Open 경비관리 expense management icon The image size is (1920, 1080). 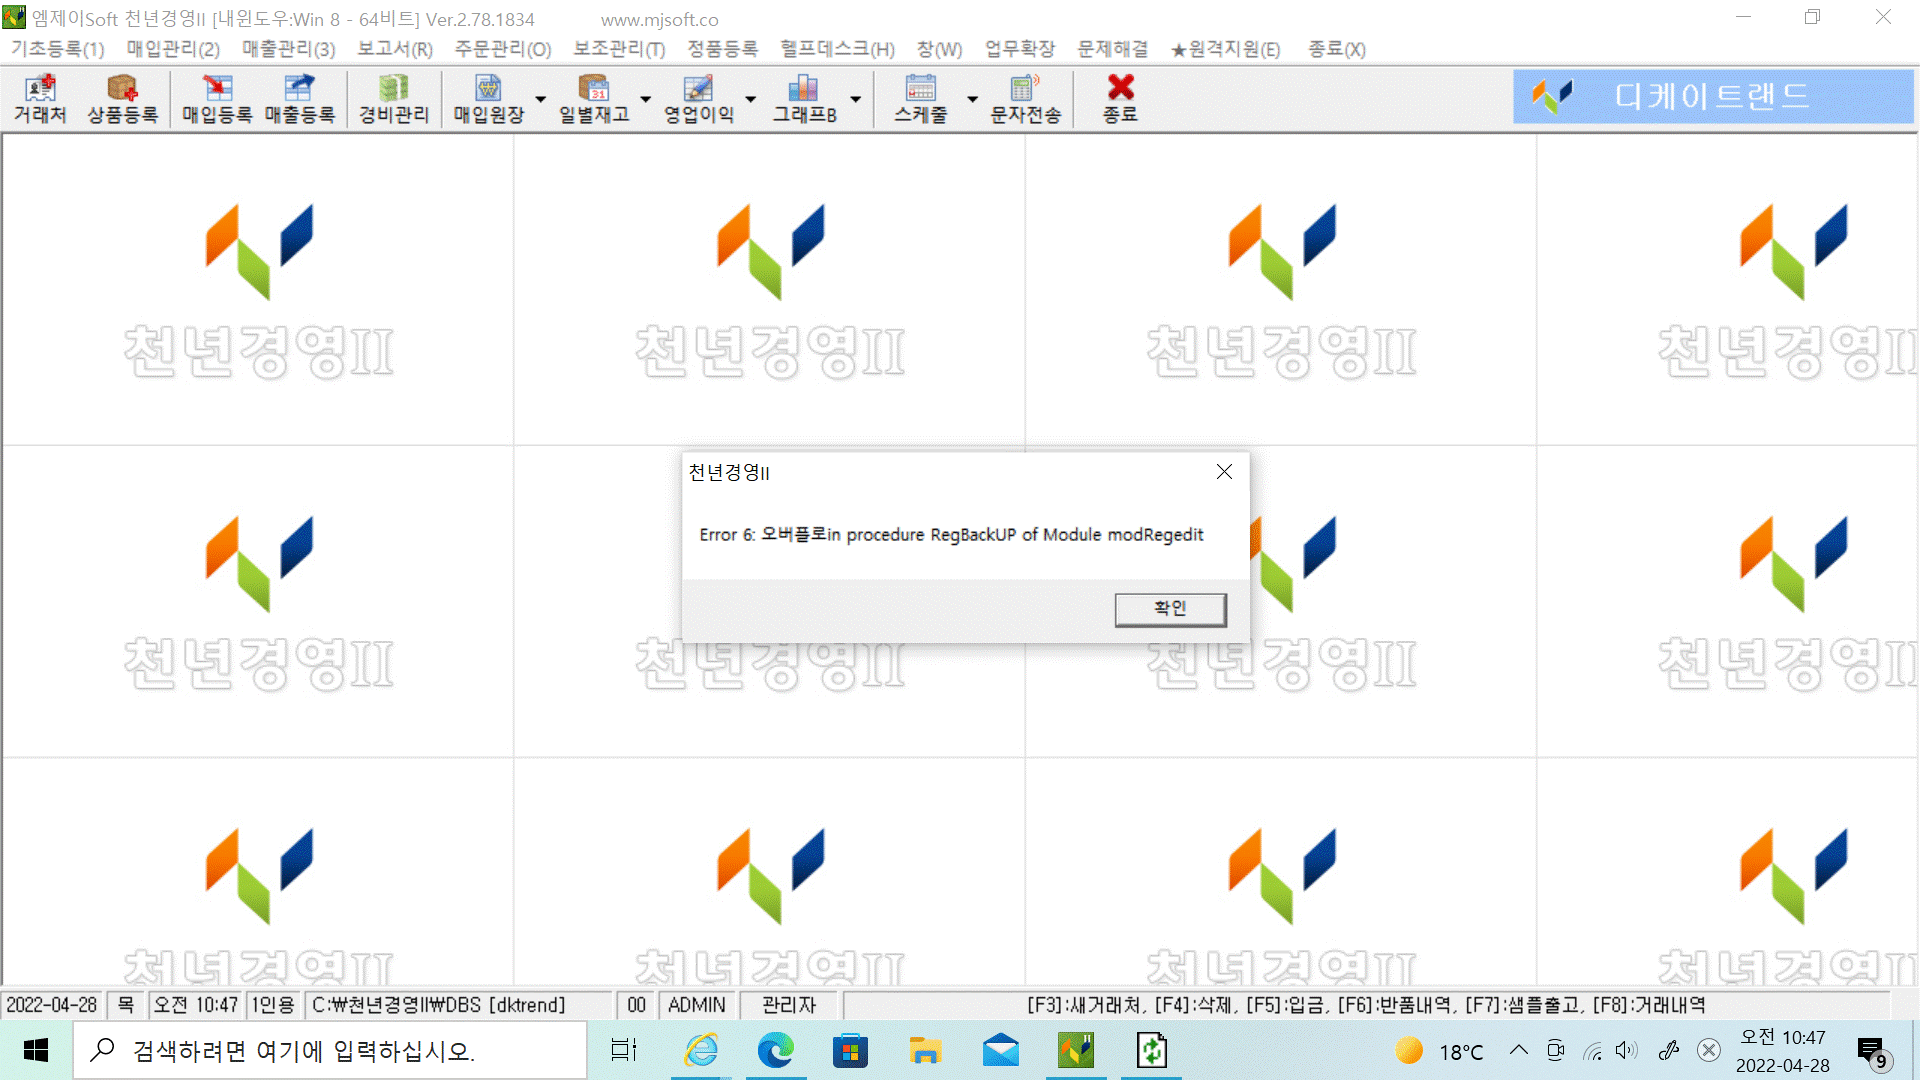[394, 99]
